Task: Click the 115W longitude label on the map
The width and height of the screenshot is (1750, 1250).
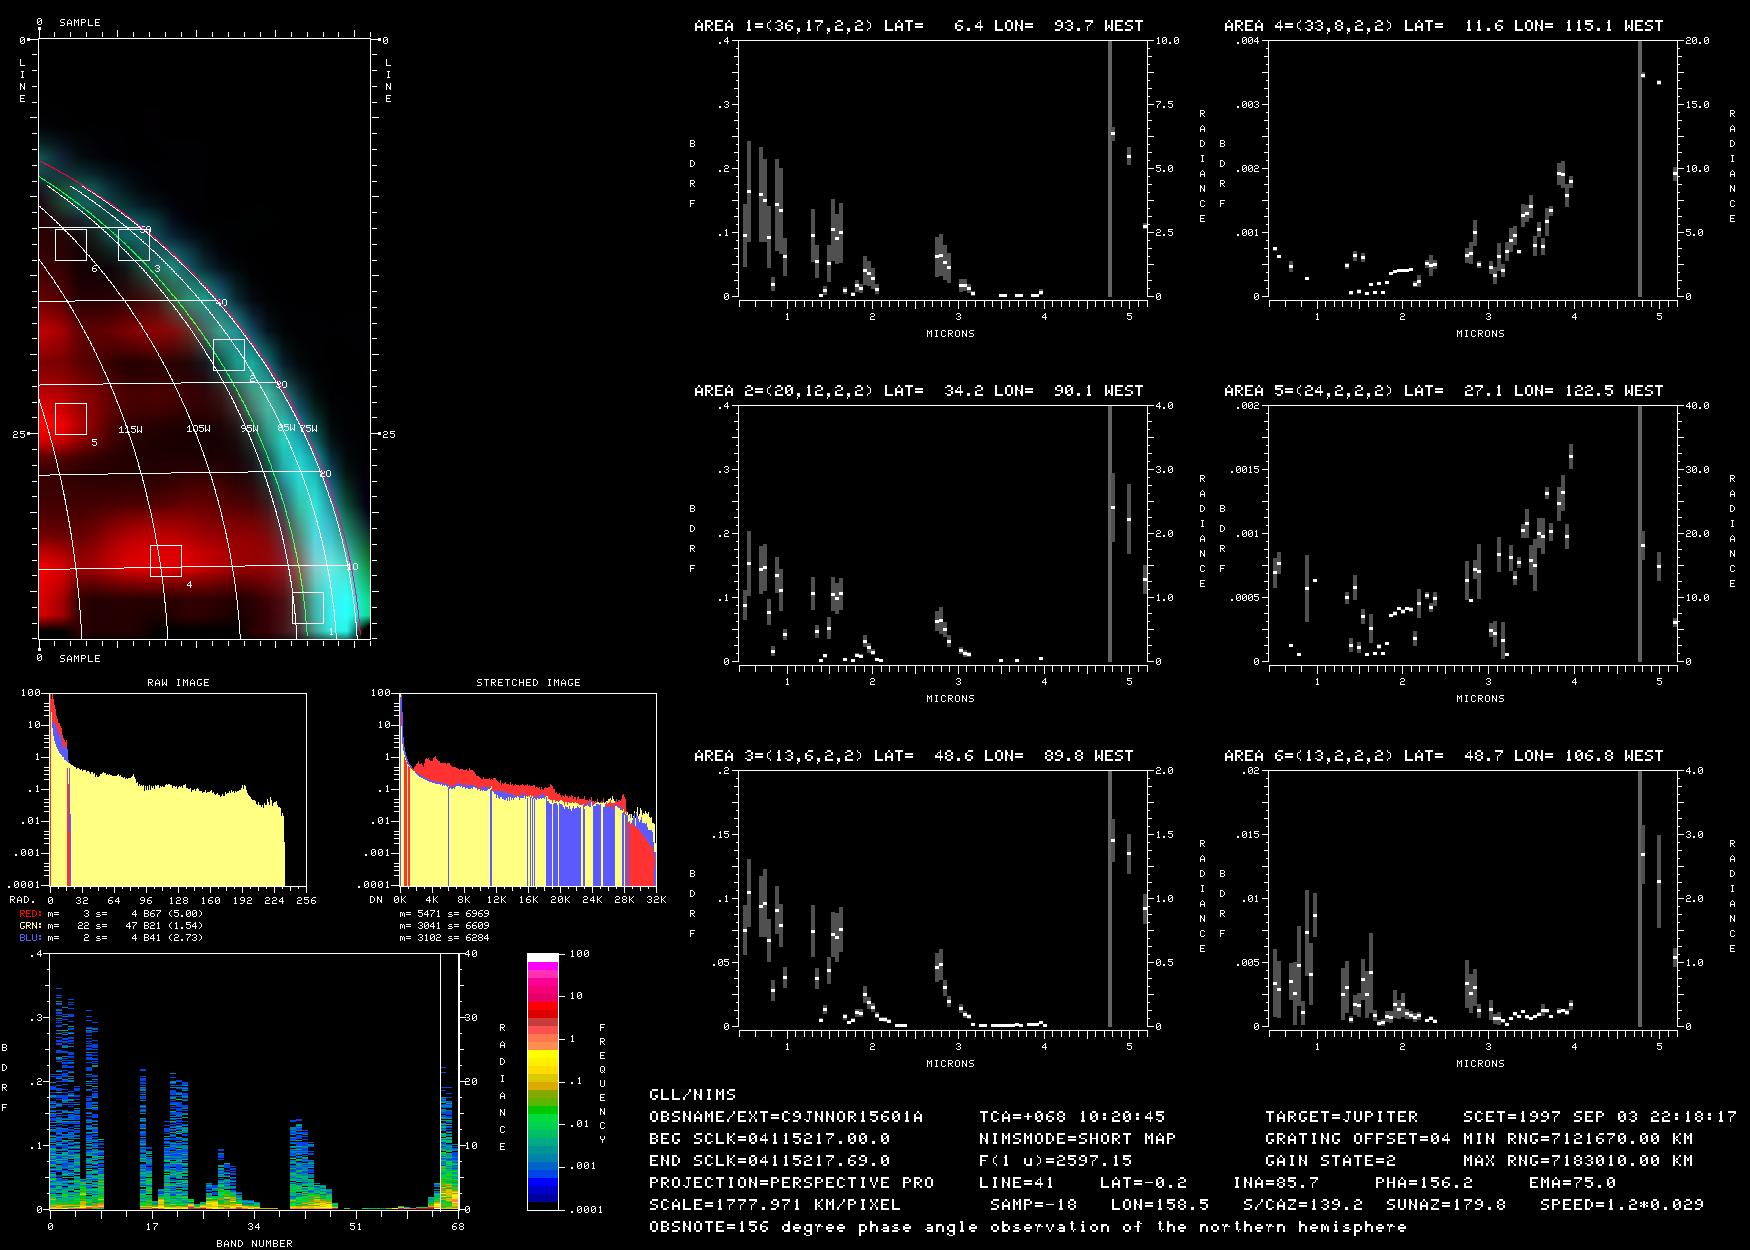Action: [x=130, y=429]
